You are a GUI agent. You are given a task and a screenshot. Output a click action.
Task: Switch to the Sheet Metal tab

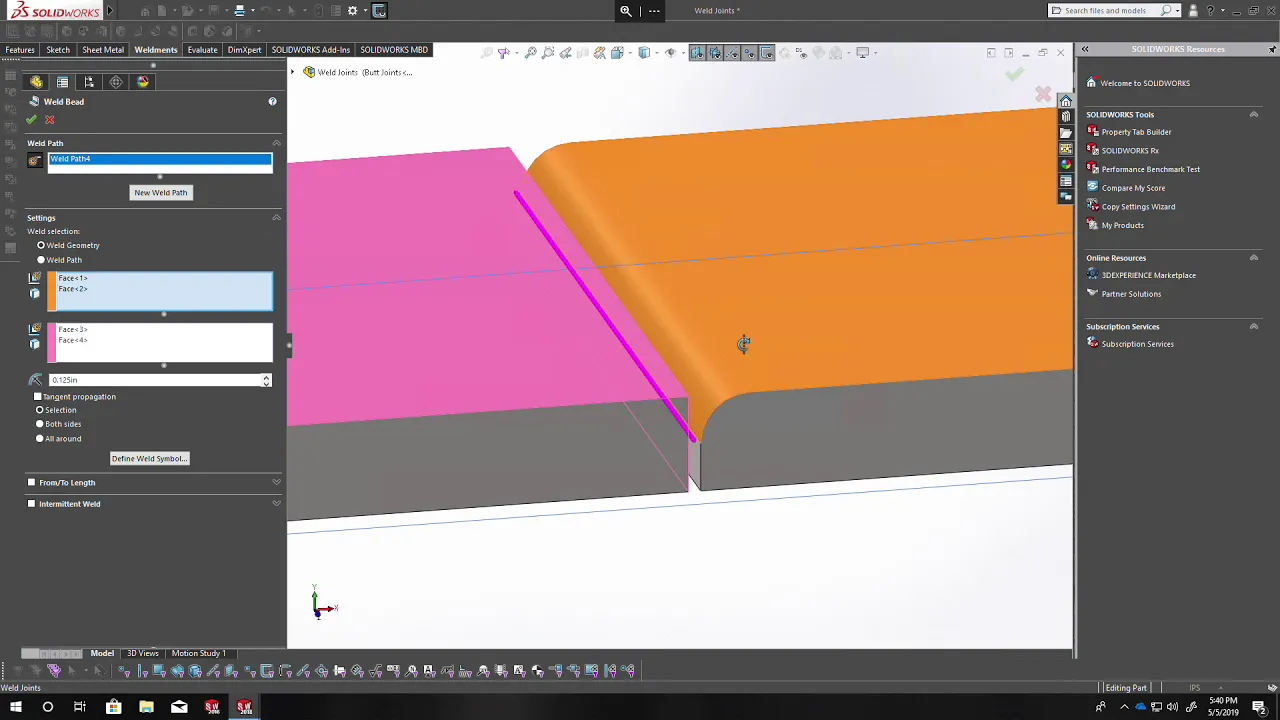[x=103, y=50]
